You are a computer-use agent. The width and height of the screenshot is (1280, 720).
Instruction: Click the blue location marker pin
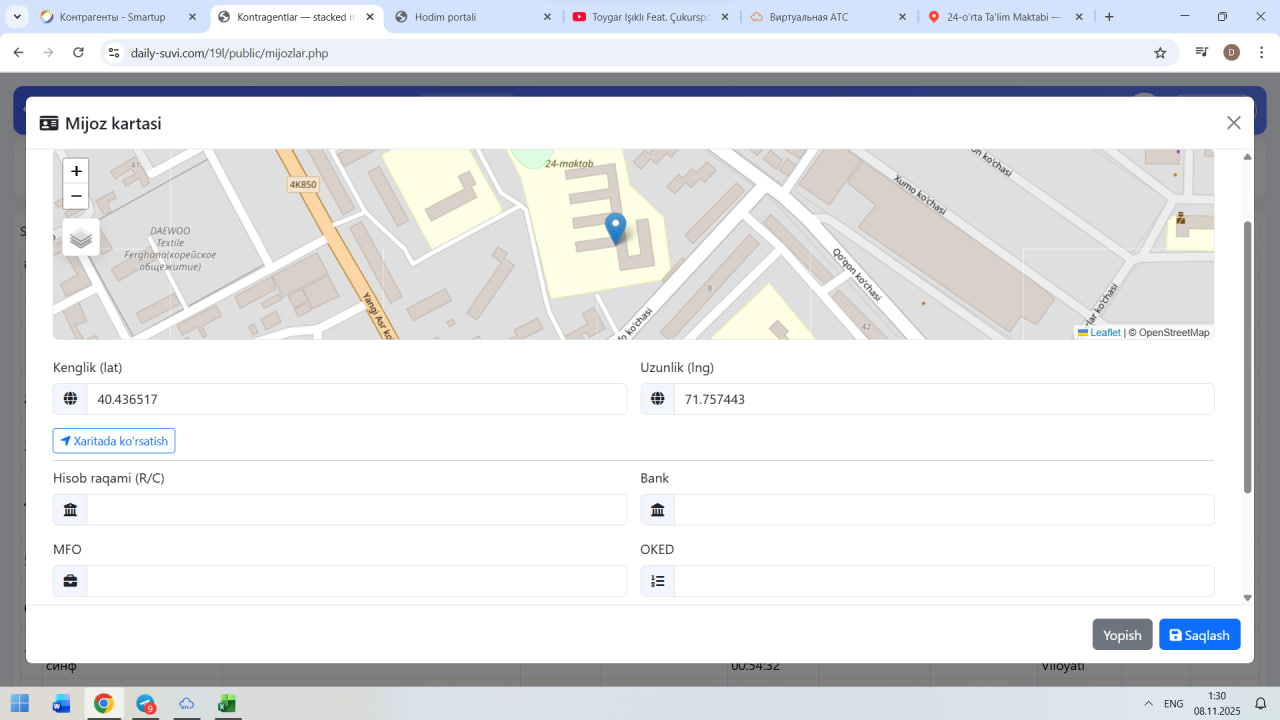point(616,228)
